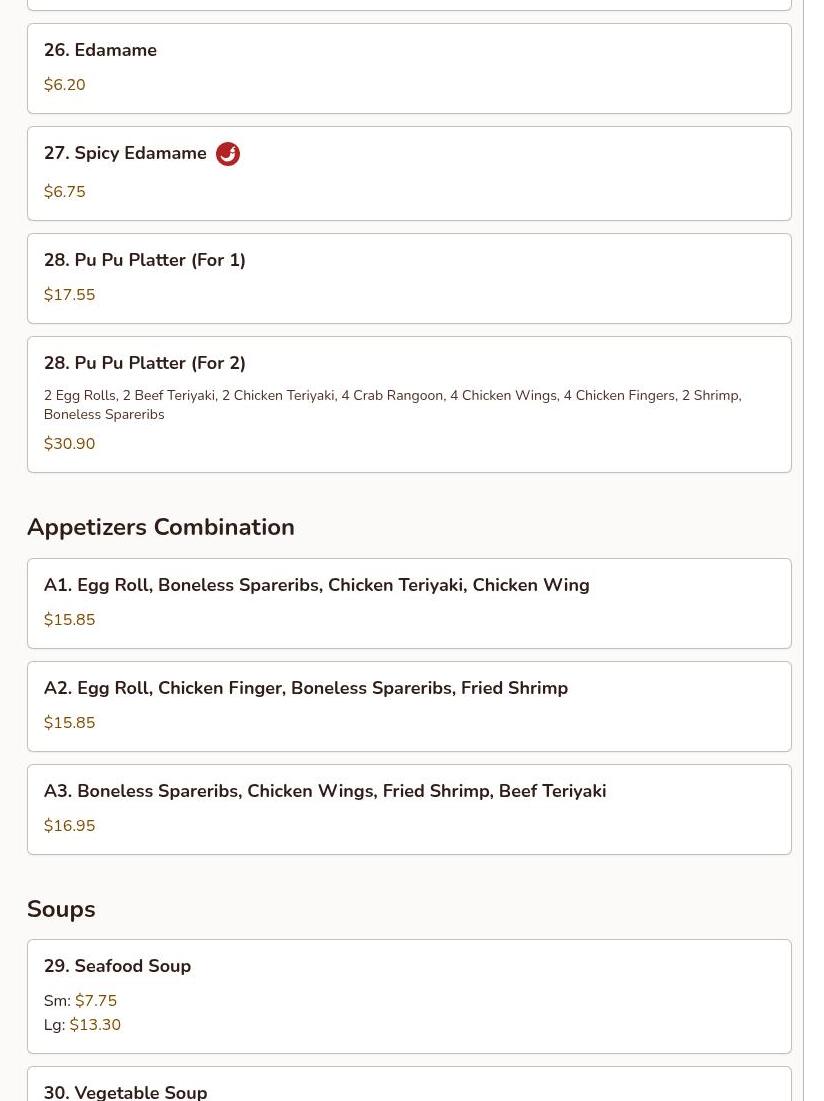Click the Soups section heading

(61, 909)
